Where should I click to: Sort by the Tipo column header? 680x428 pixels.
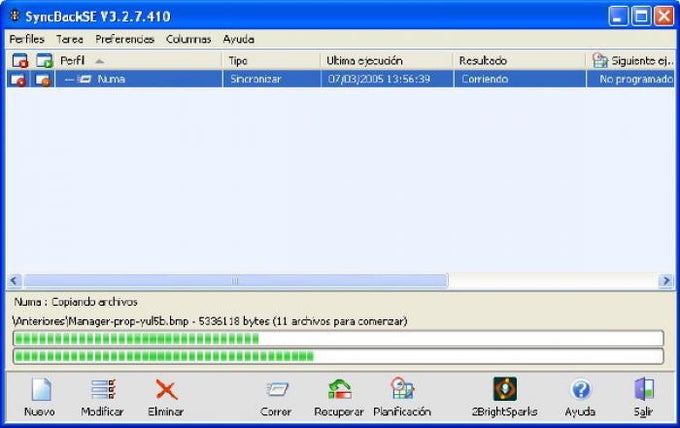(271, 61)
